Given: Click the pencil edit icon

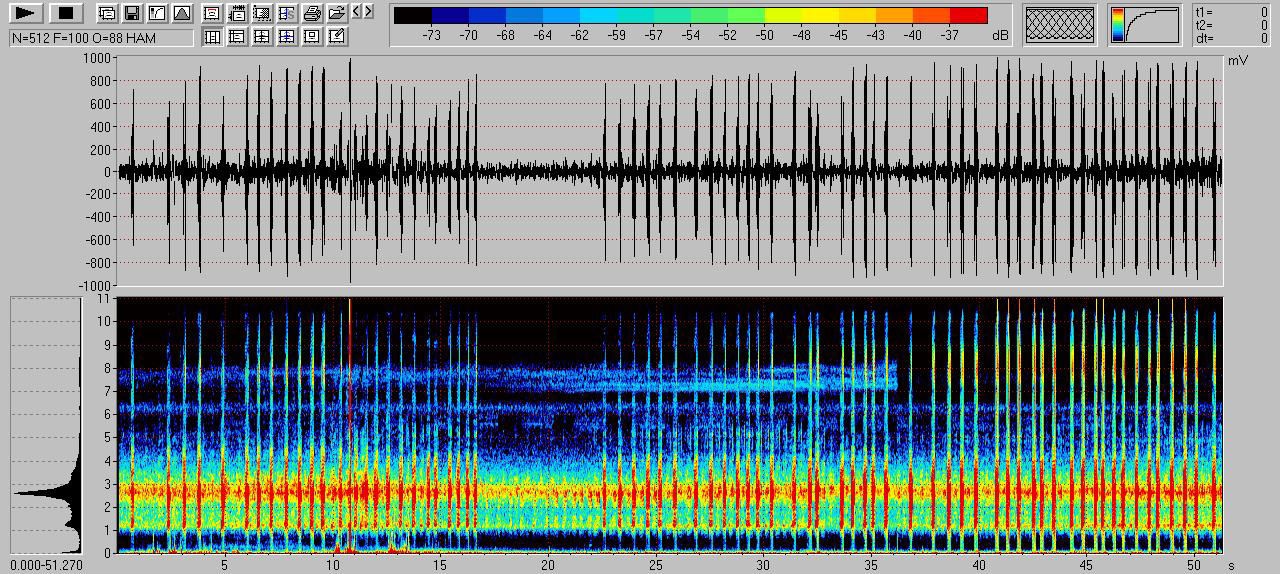Looking at the screenshot, I should (x=337, y=37).
